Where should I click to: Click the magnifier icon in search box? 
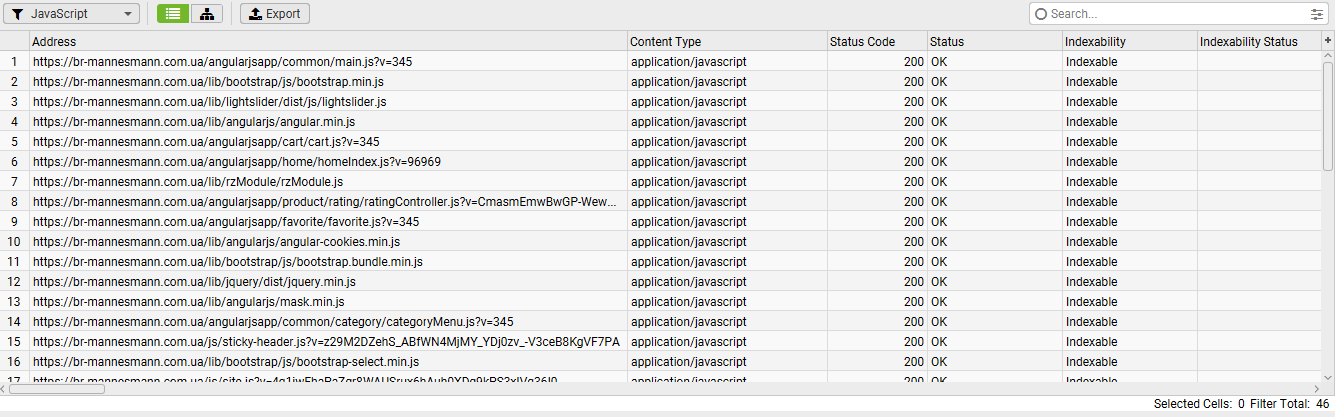(1041, 14)
